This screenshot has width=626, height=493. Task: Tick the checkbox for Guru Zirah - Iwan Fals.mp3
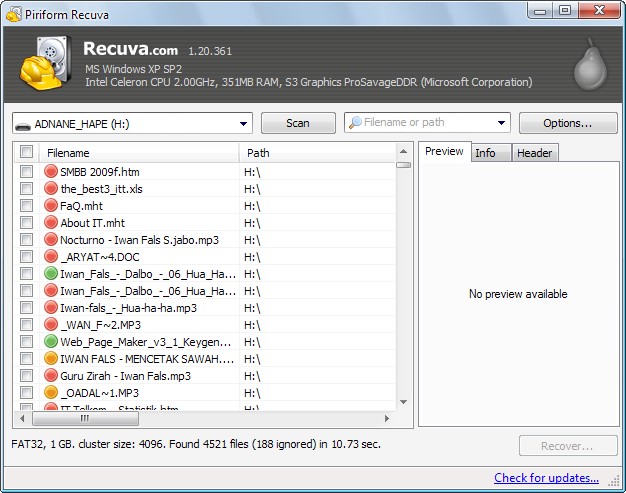tap(26, 376)
